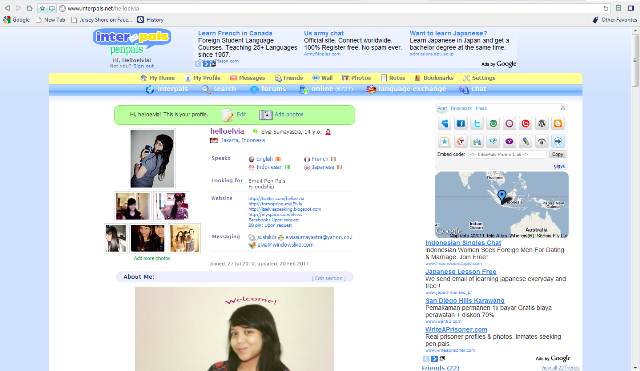Open the main profile photo thumbnail
The image size is (640, 371).
[x=152, y=158]
